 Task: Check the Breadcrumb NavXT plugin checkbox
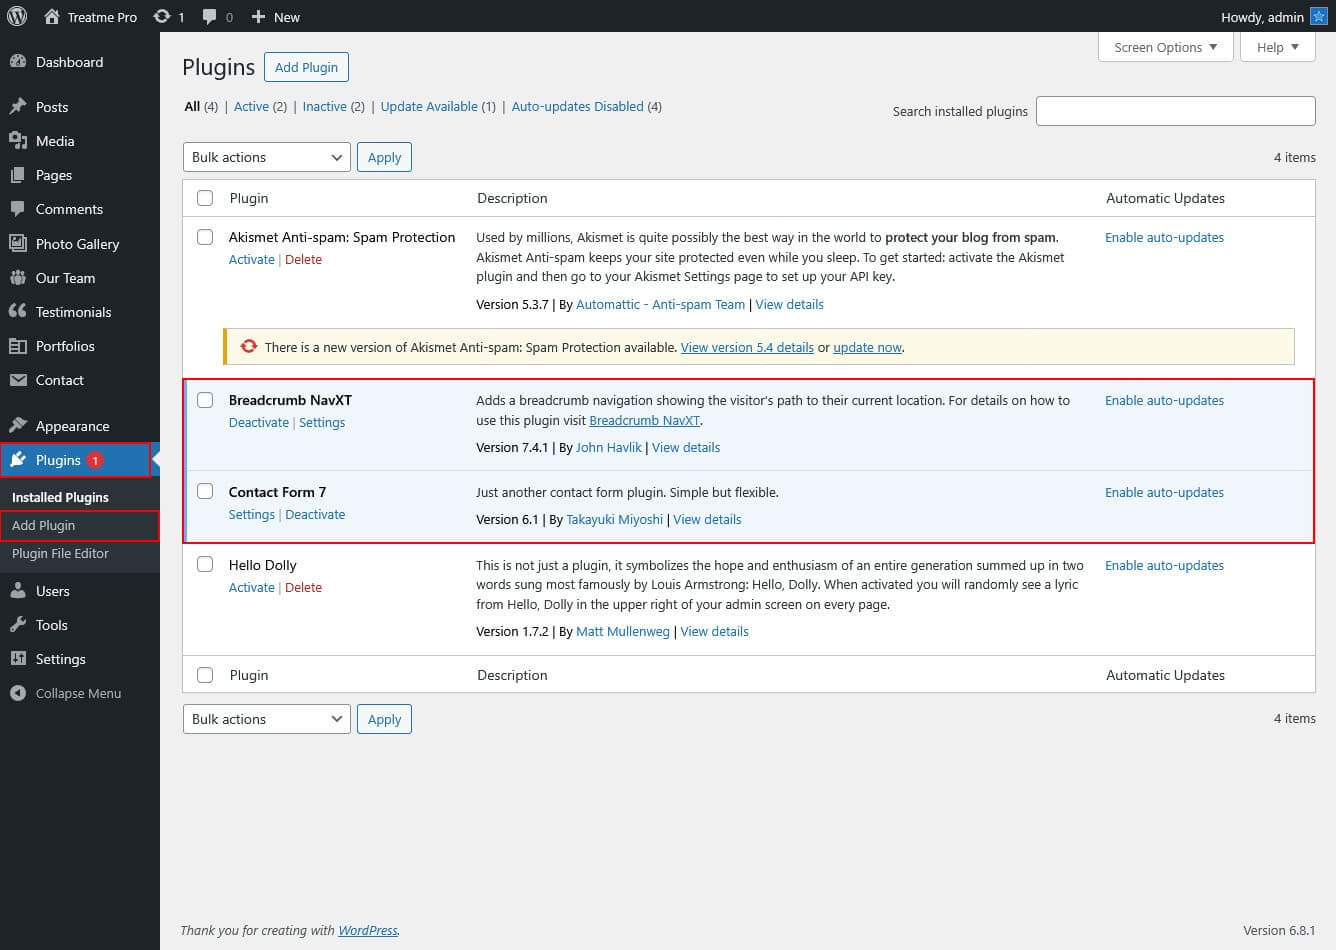click(x=205, y=400)
